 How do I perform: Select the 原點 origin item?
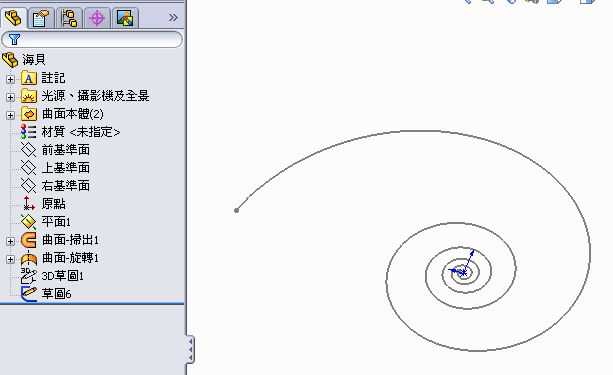(54, 204)
